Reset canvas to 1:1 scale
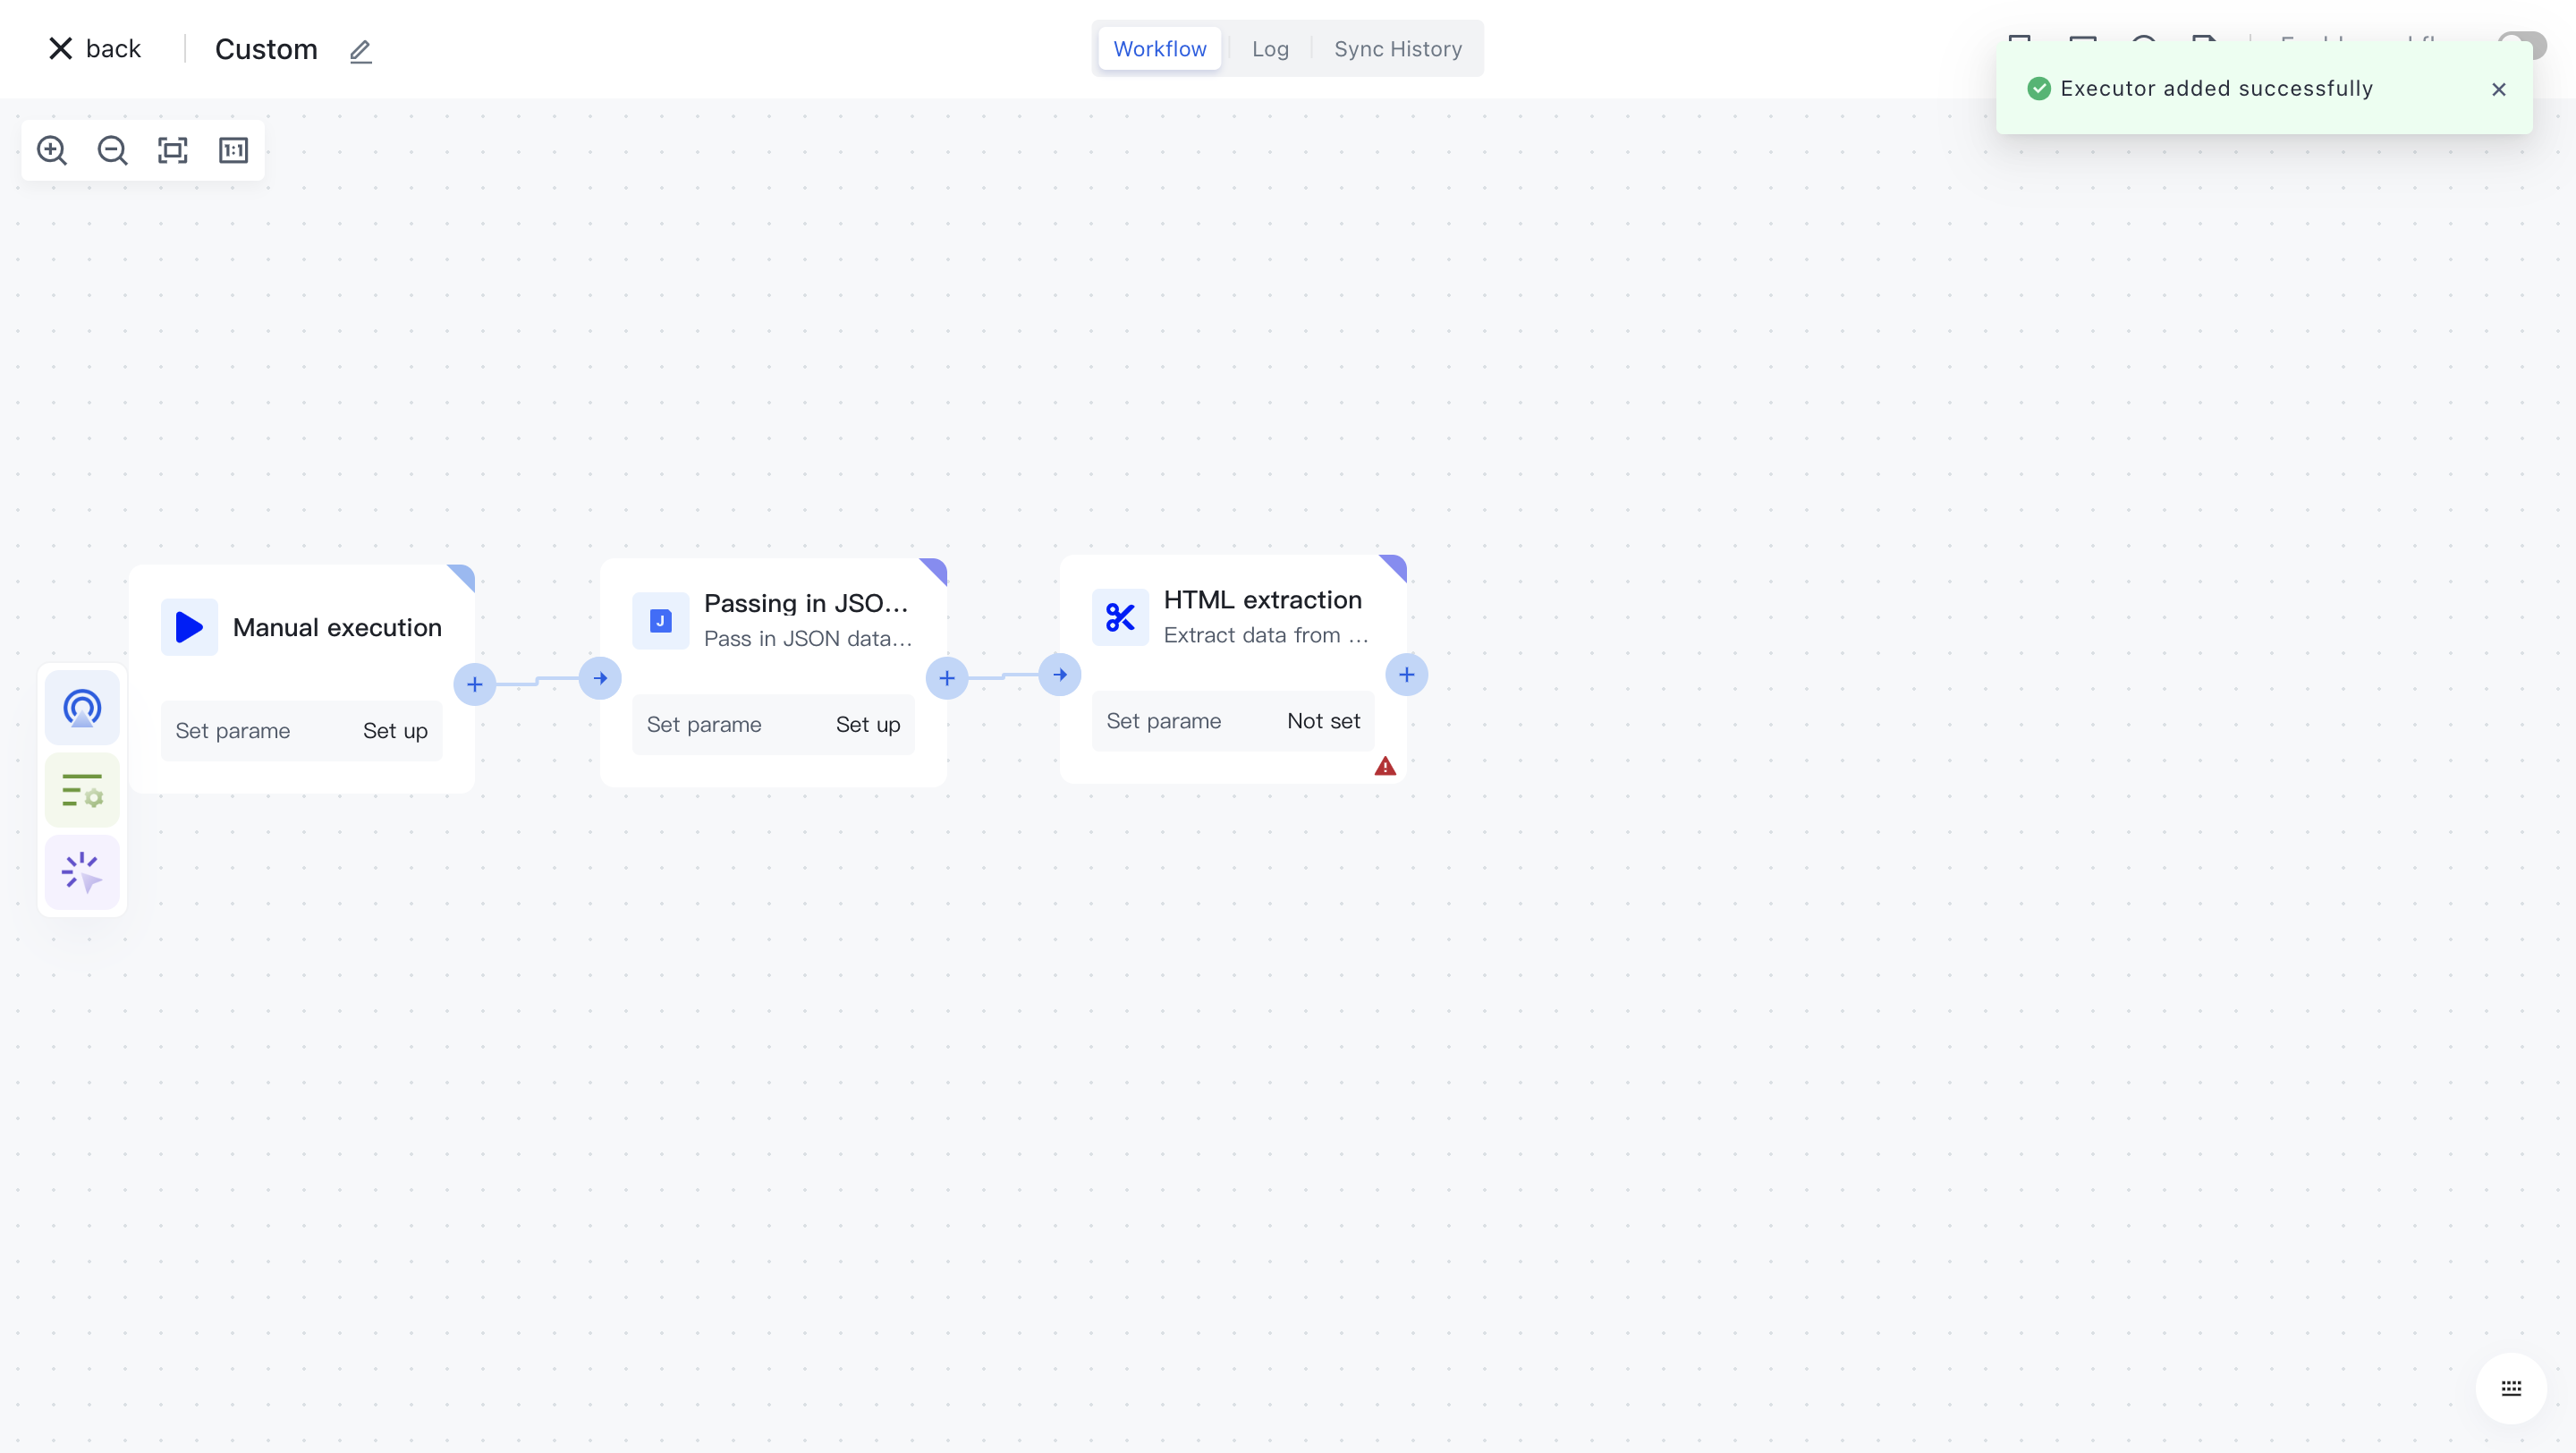The image size is (2576, 1453). point(233,150)
